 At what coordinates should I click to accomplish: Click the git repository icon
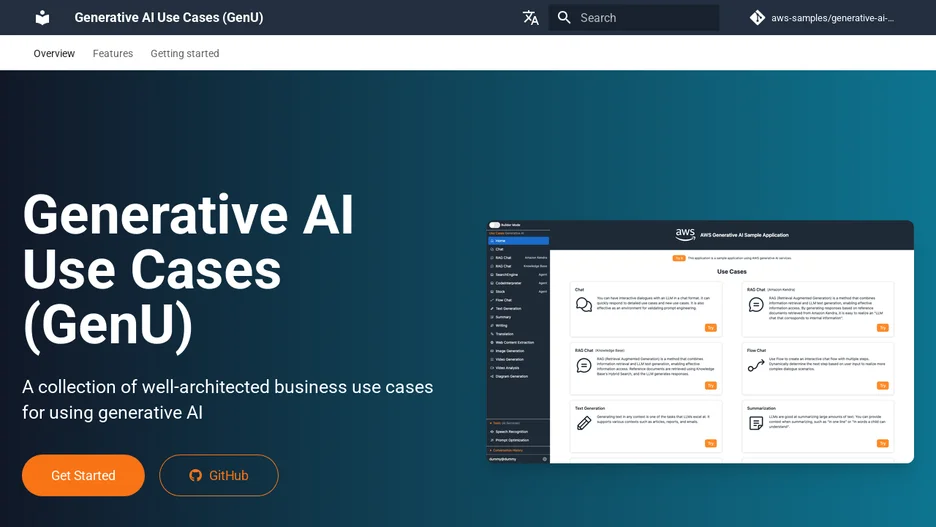point(757,17)
